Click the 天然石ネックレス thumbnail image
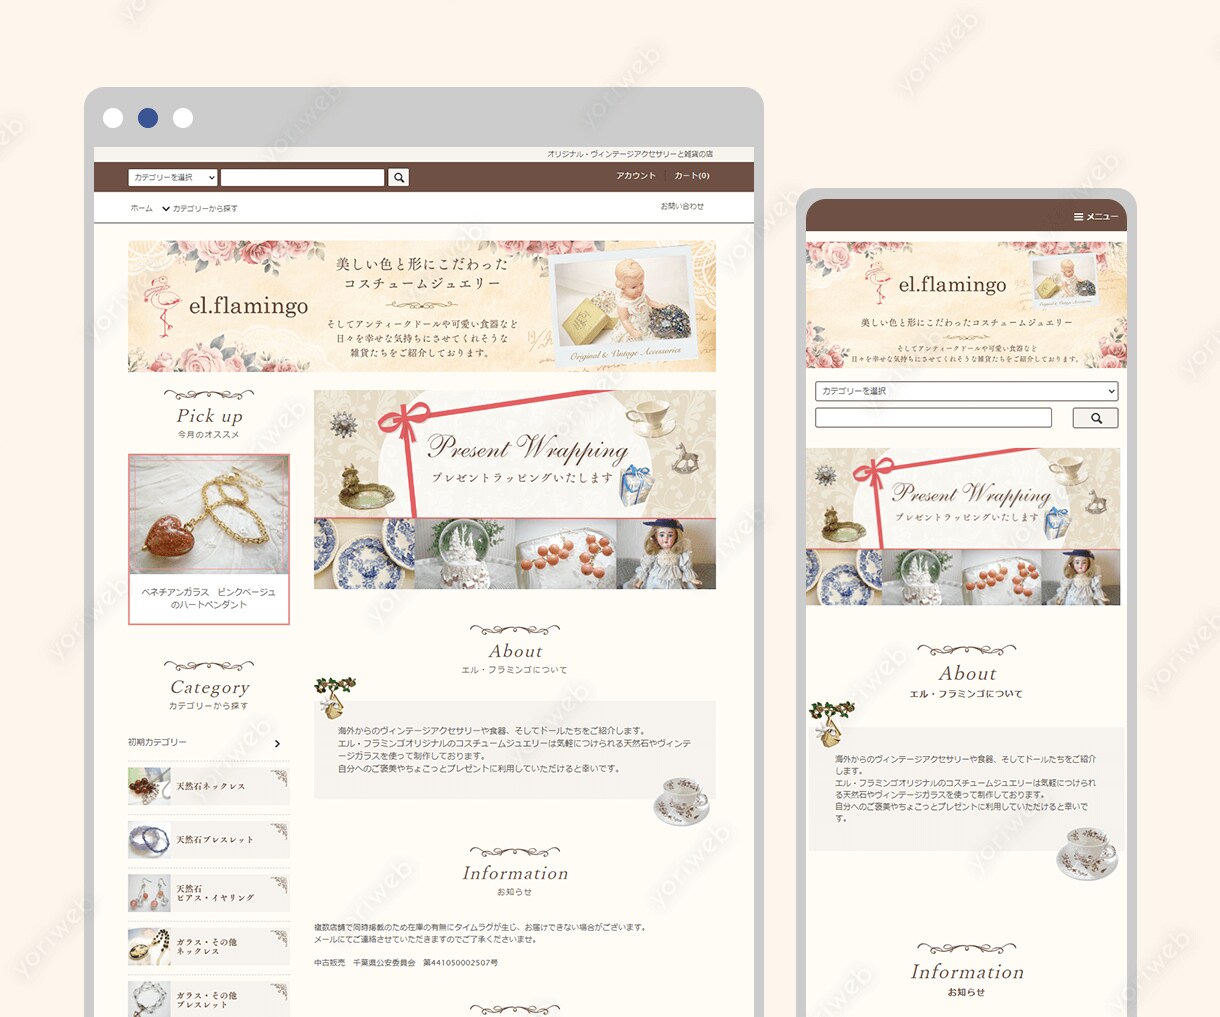This screenshot has height=1017, width=1220. point(149,786)
